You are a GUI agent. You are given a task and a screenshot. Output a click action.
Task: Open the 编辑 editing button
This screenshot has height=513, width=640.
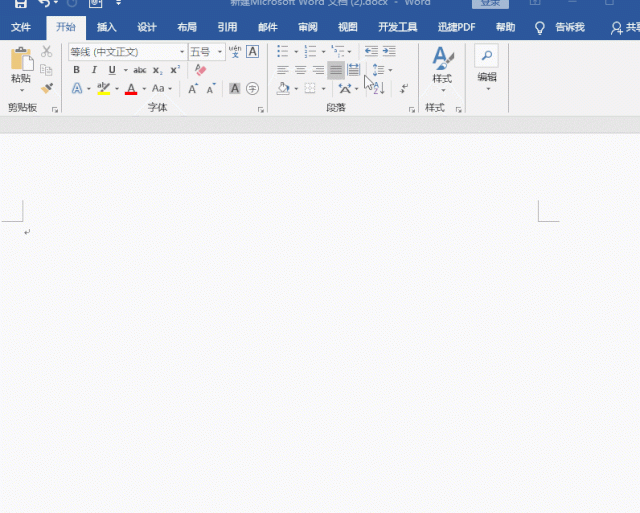coord(487,68)
